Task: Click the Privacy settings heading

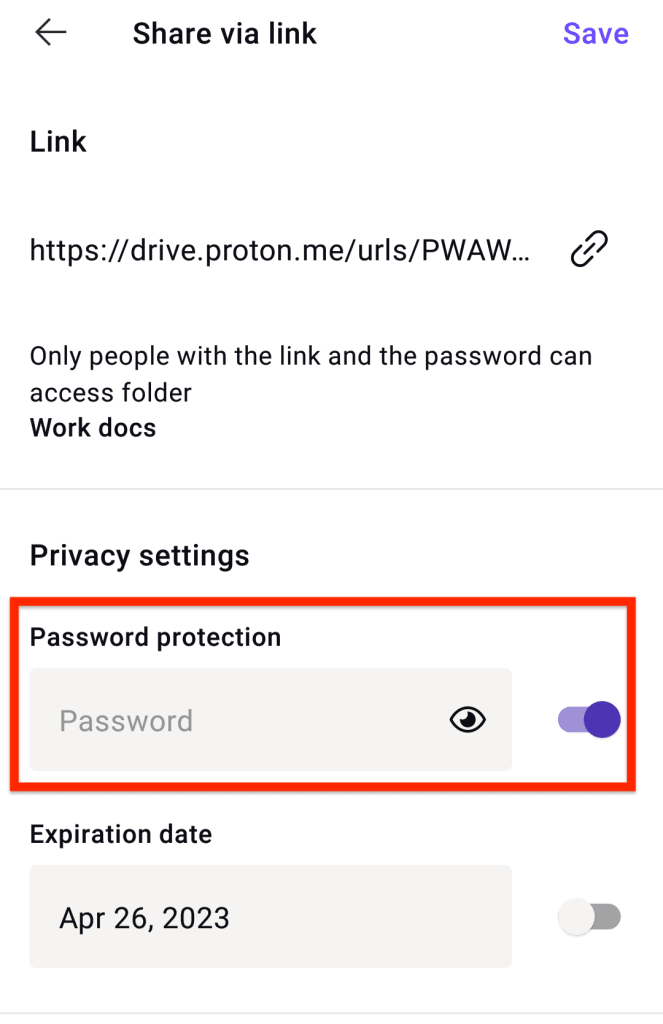Action: click(x=139, y=555)
